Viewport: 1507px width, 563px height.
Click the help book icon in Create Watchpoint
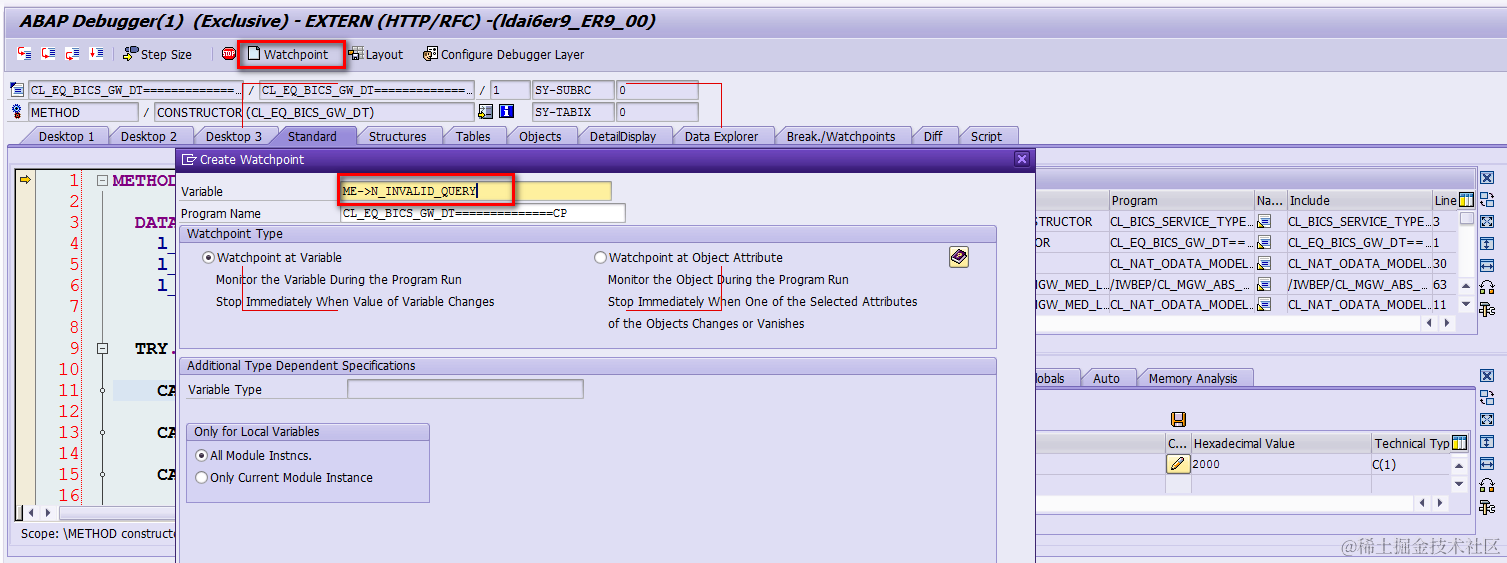point(959,258)
